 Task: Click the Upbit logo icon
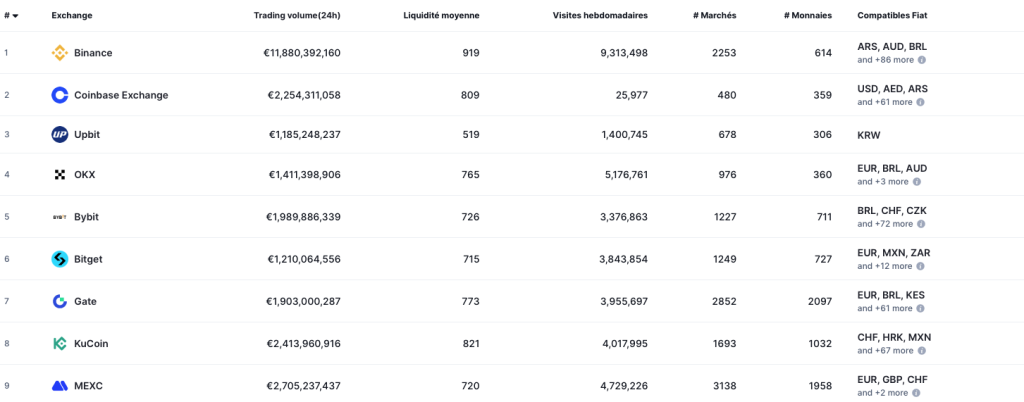(59, 134)
